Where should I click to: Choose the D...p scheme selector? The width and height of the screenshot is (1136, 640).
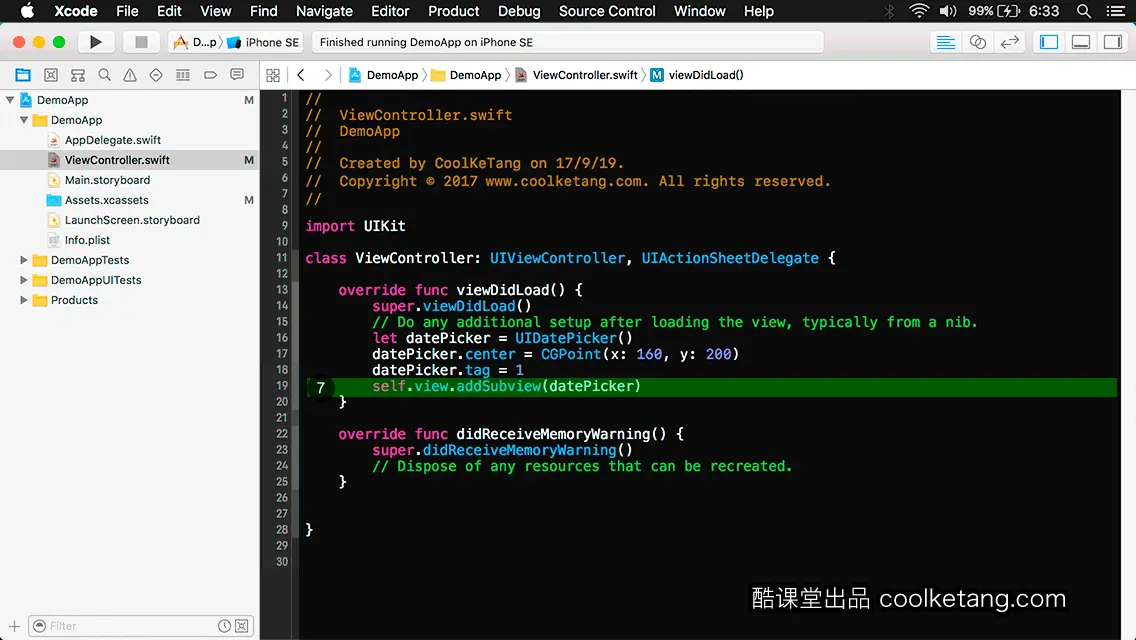[x=194, y=42]
